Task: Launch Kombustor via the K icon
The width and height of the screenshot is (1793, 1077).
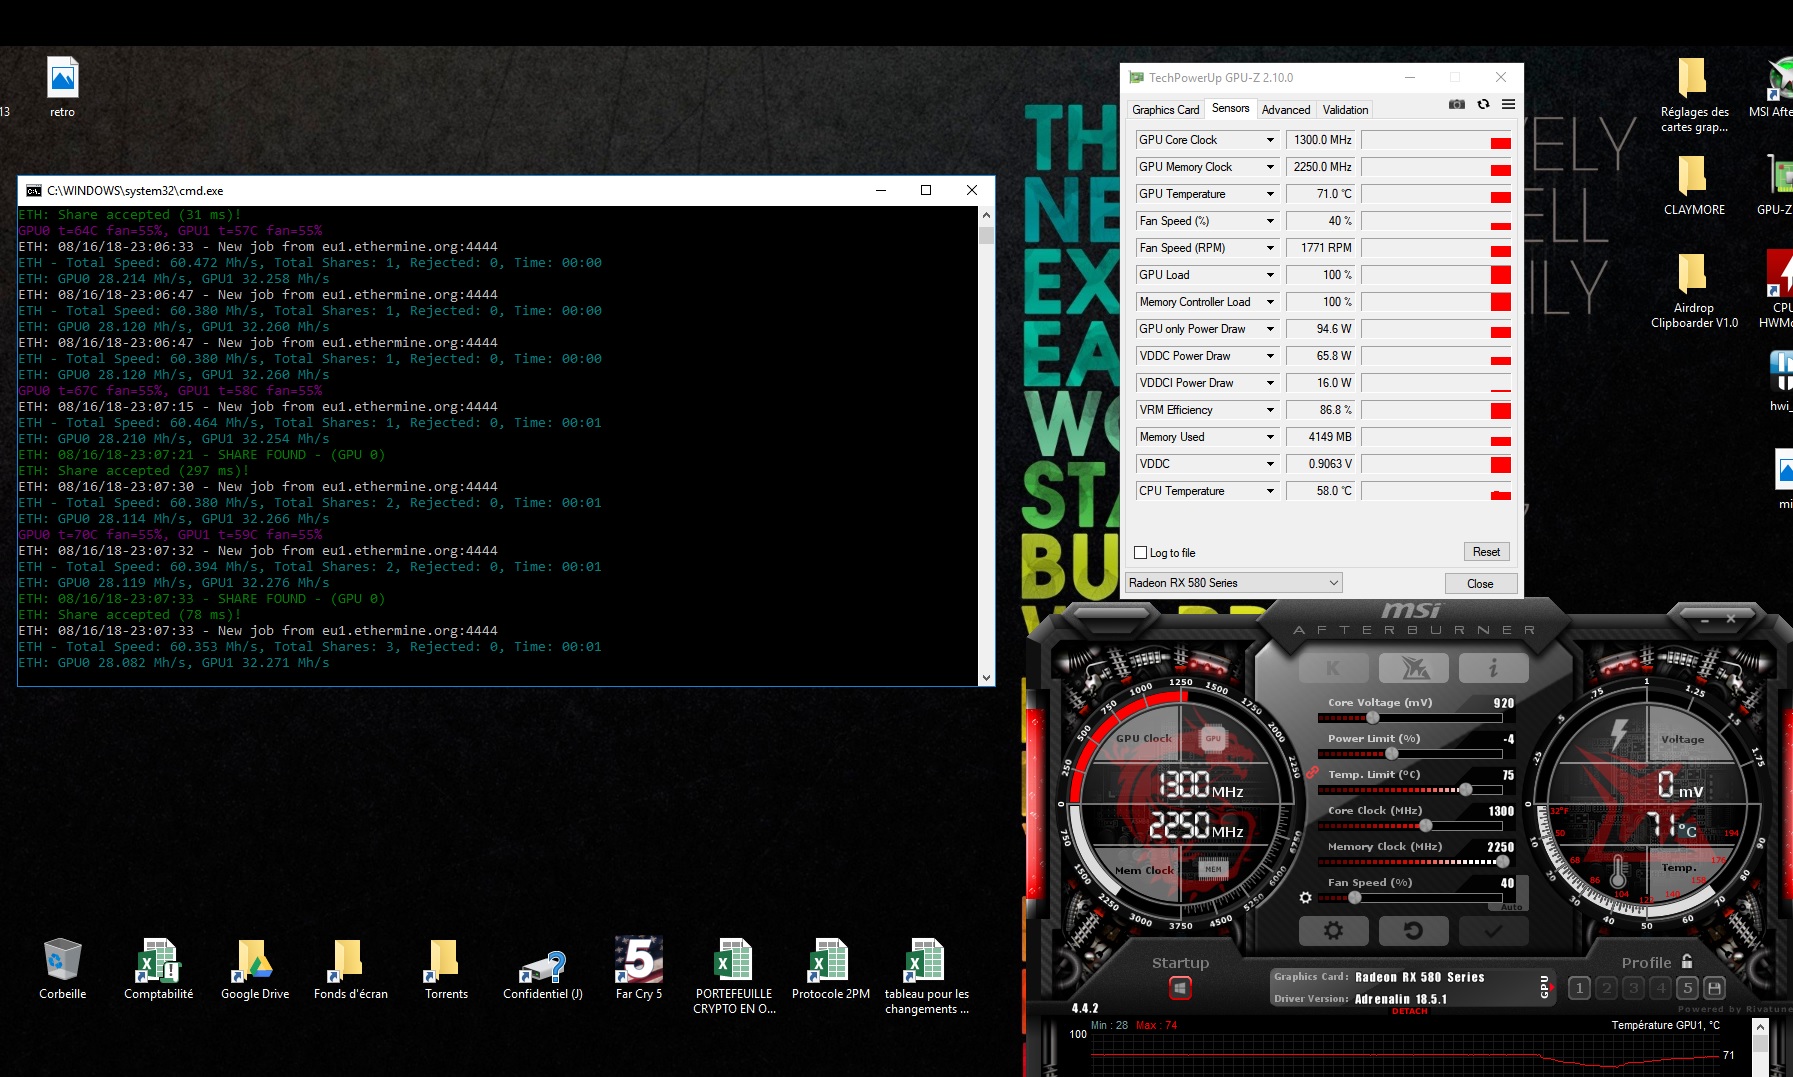Action: [x=1334, y=667]
